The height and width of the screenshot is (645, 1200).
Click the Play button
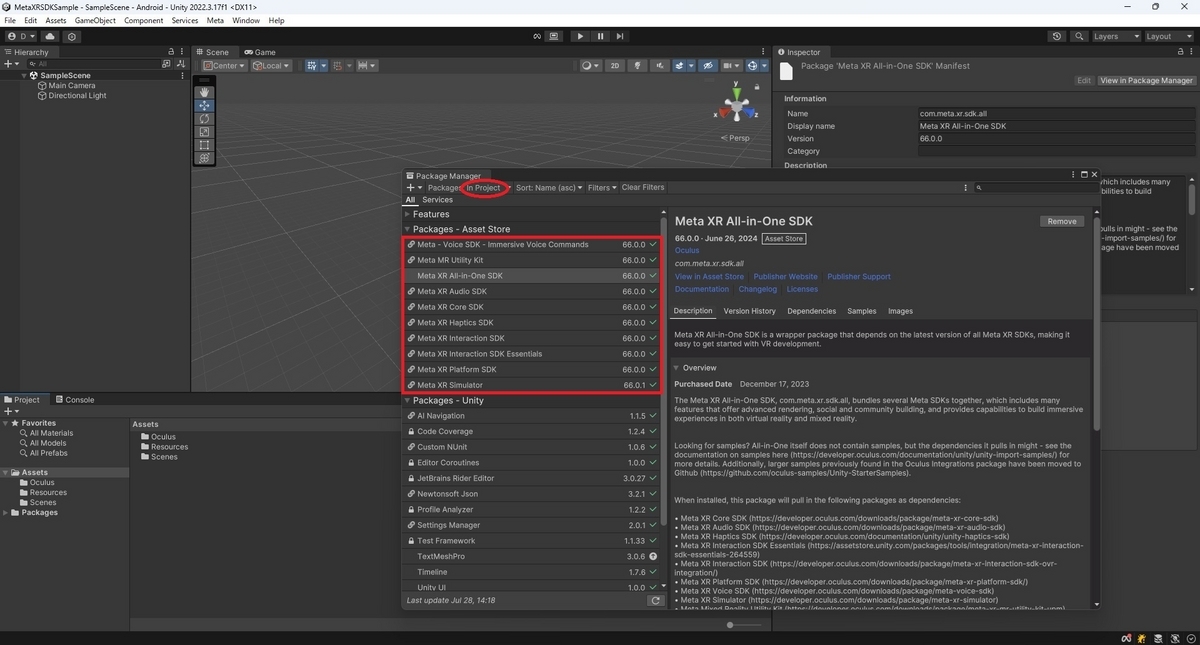coord(580,36)
